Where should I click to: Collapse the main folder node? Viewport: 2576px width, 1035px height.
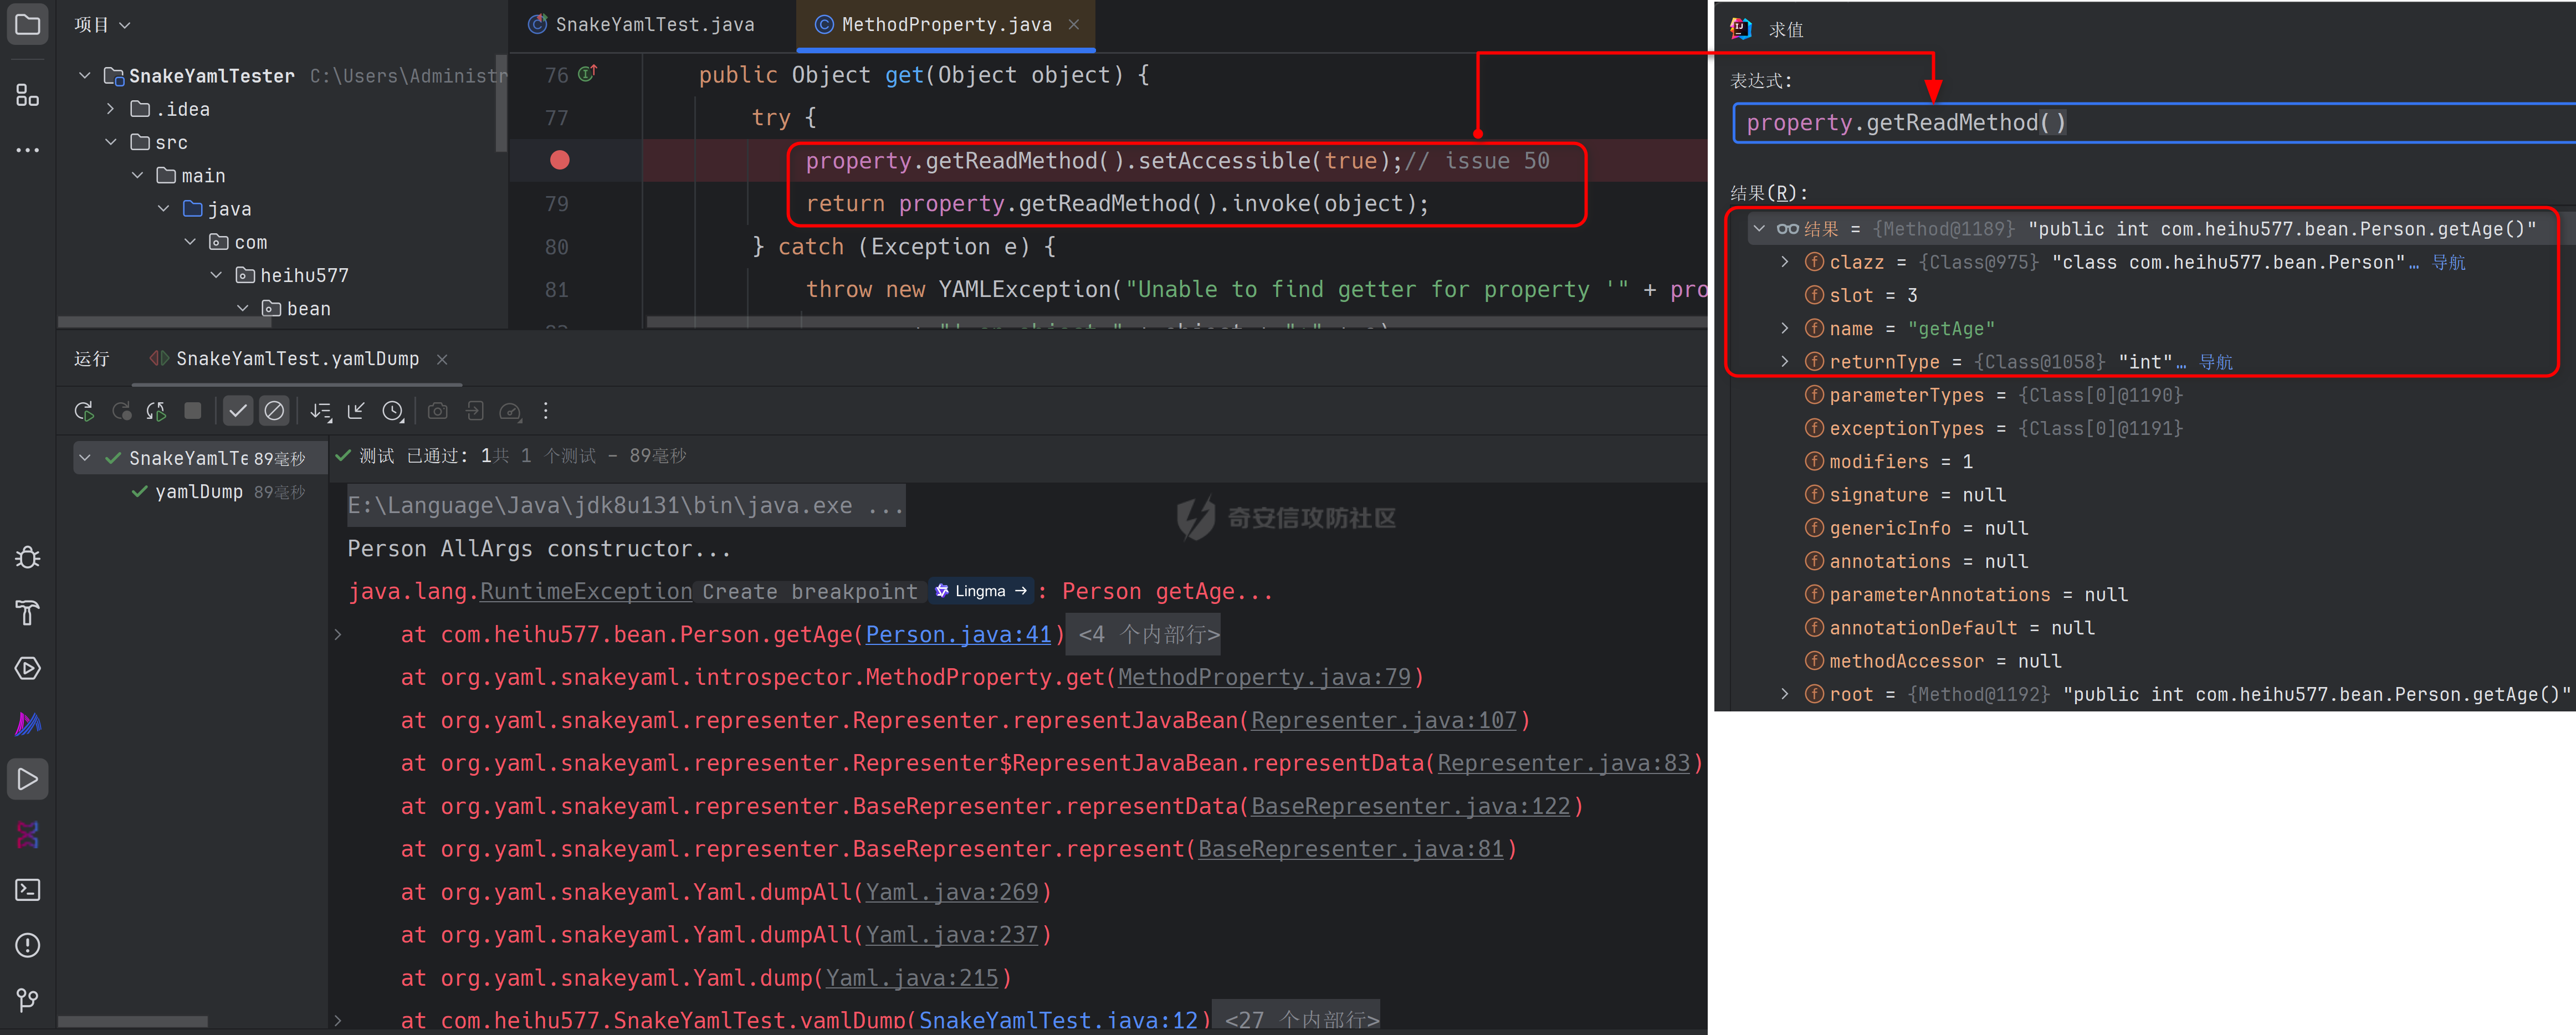(x=137, y=175)
